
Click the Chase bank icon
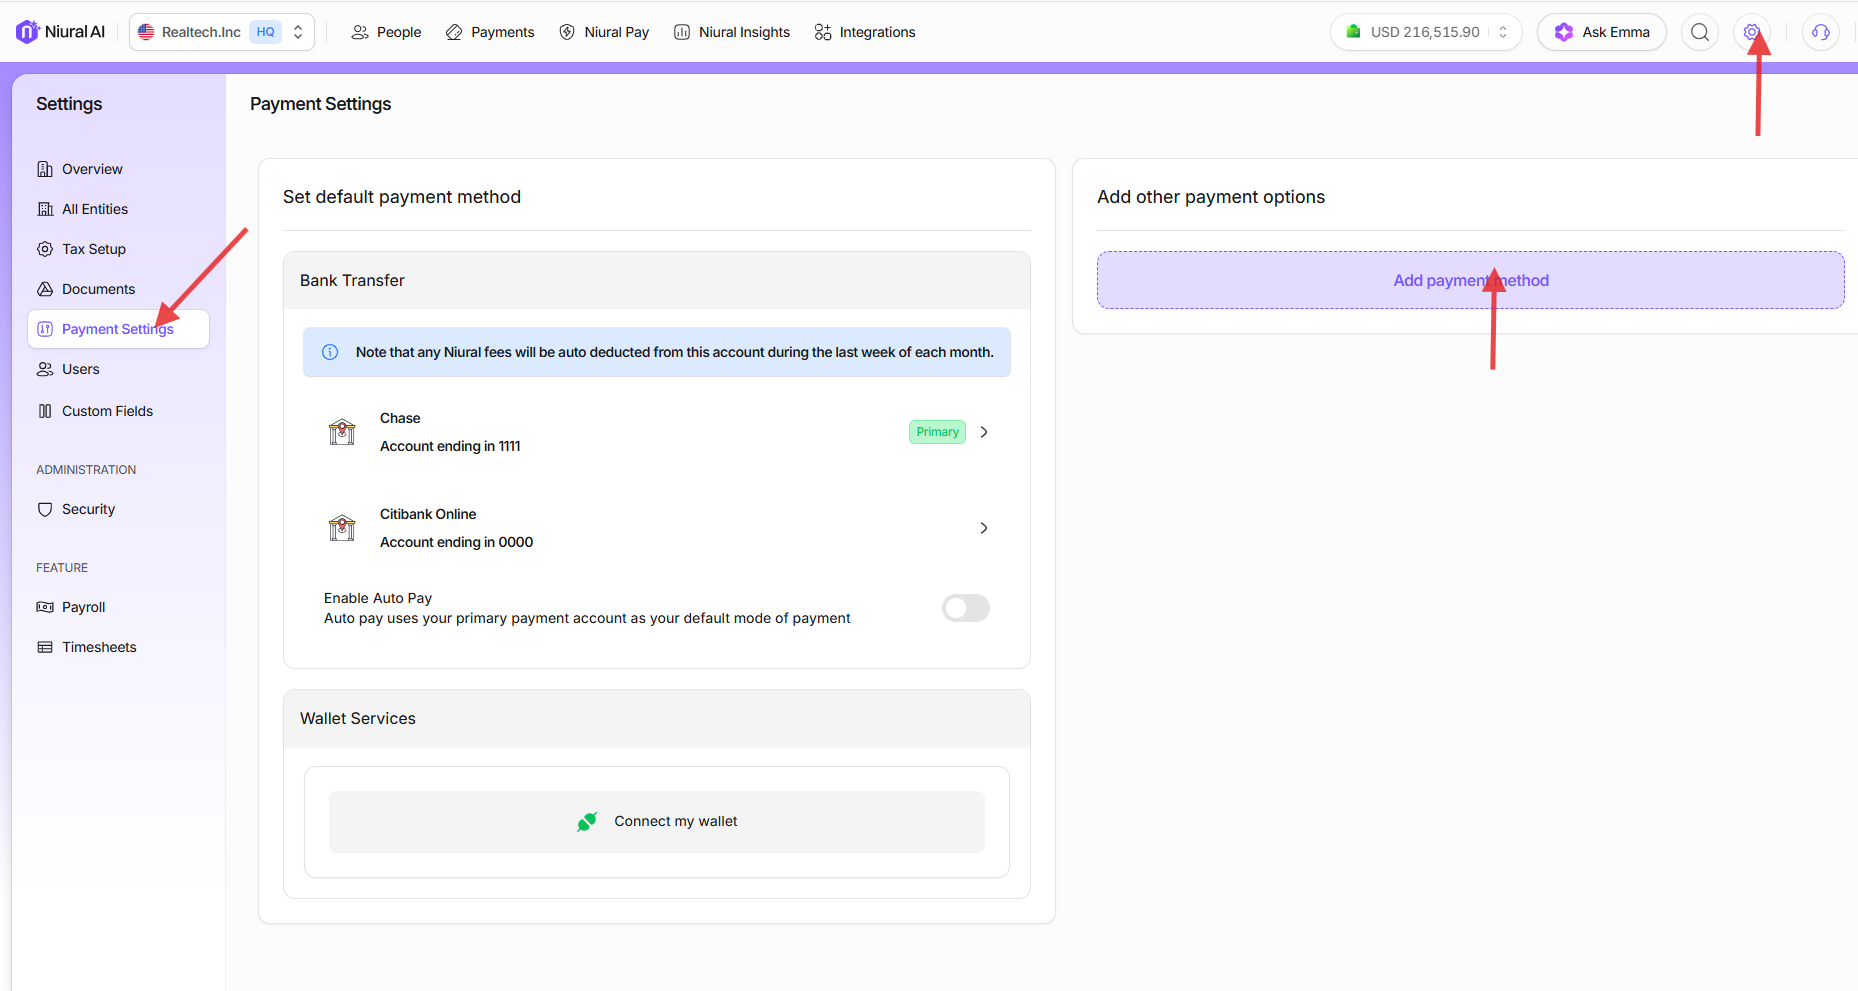click(x=342, y=432)
